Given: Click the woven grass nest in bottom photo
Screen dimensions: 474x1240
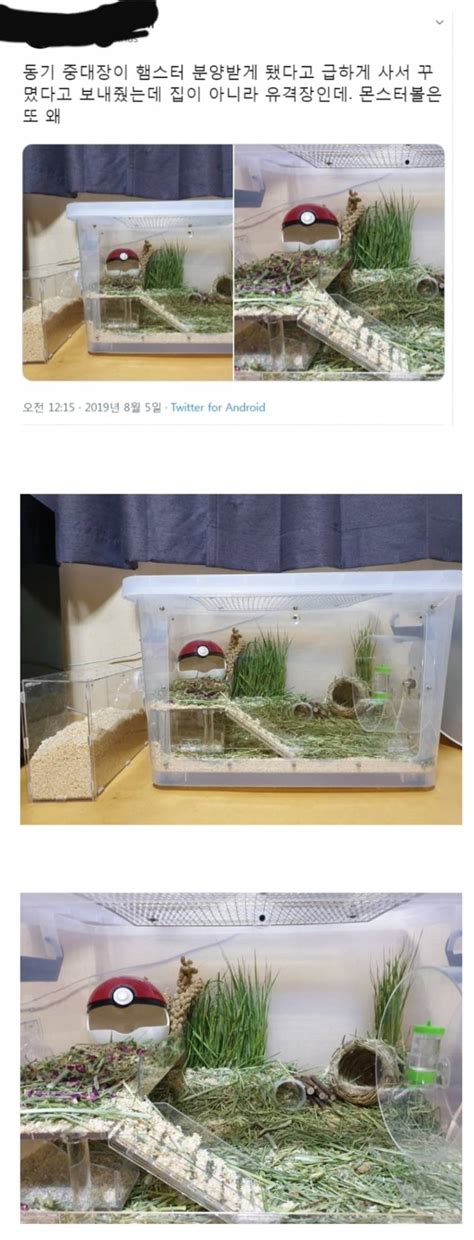Looking at the screenshot, I should 354,1071.
